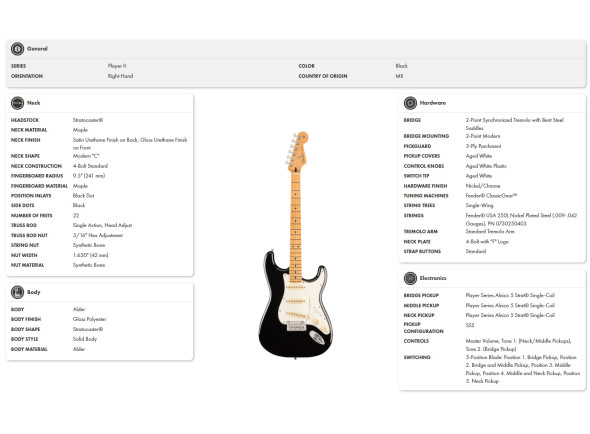Click the 'Single-Wing' string trees value

[479, 206]
